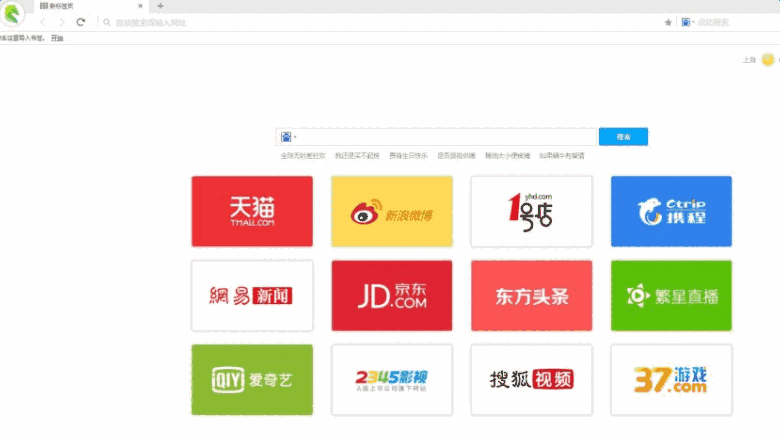Screen dimensions: 780x436
Task: Click the back navigation arrow
Action: coord(43,22)
